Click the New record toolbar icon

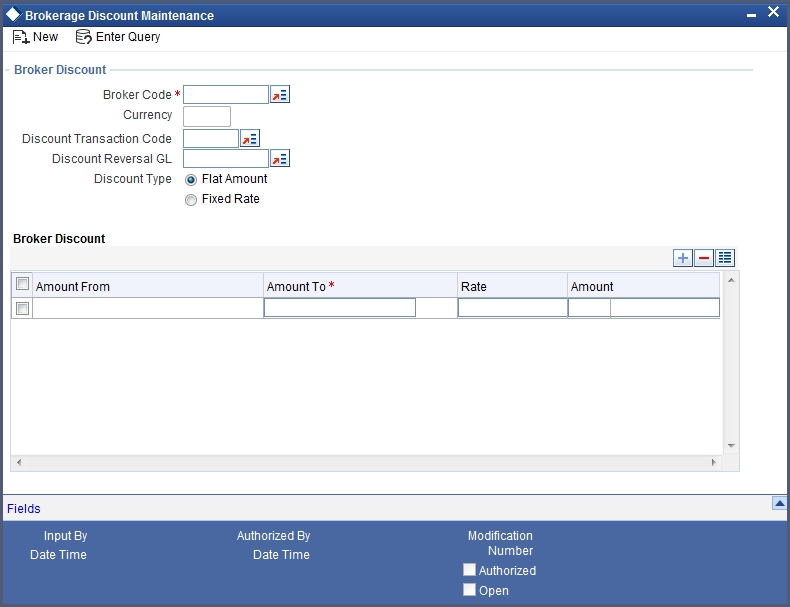[21, 37]
